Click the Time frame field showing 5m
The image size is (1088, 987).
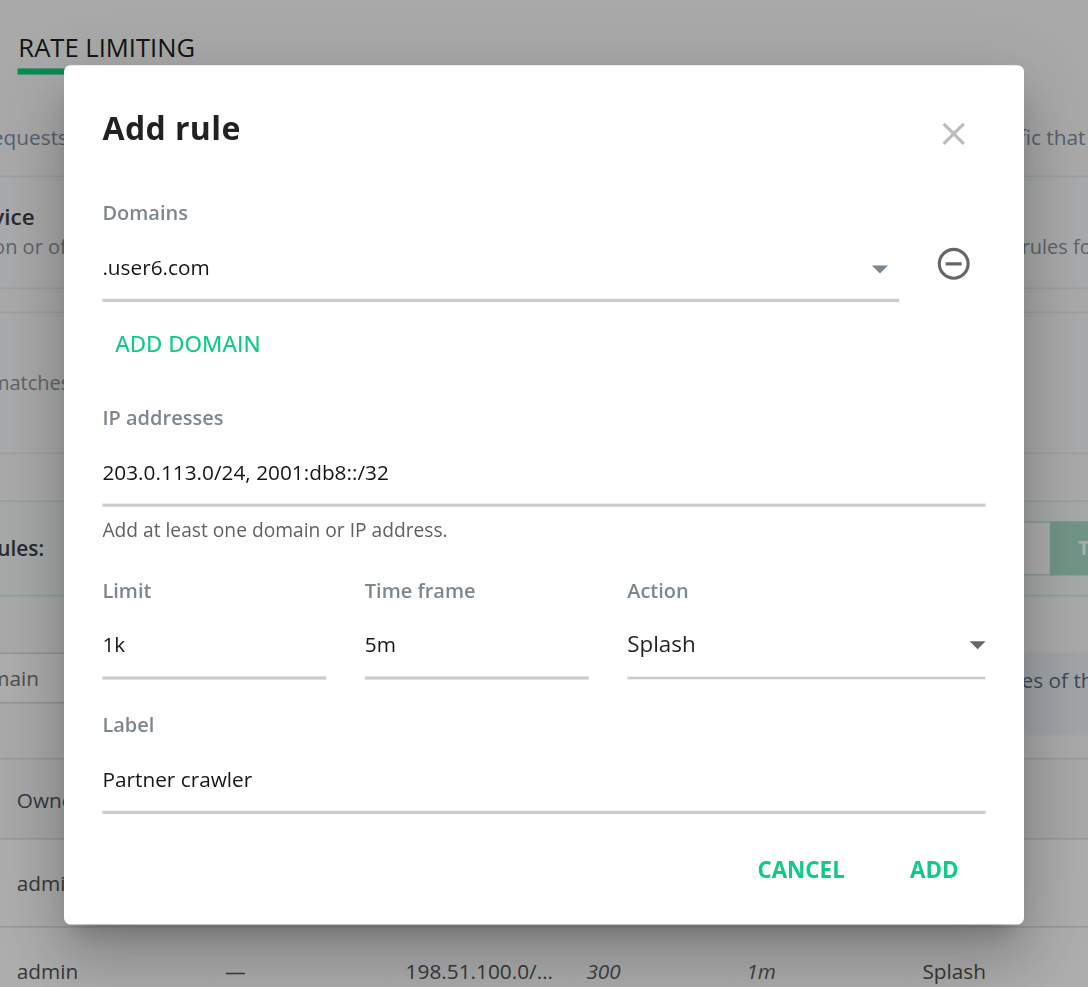pyautogui.click(x=477, y=646)
